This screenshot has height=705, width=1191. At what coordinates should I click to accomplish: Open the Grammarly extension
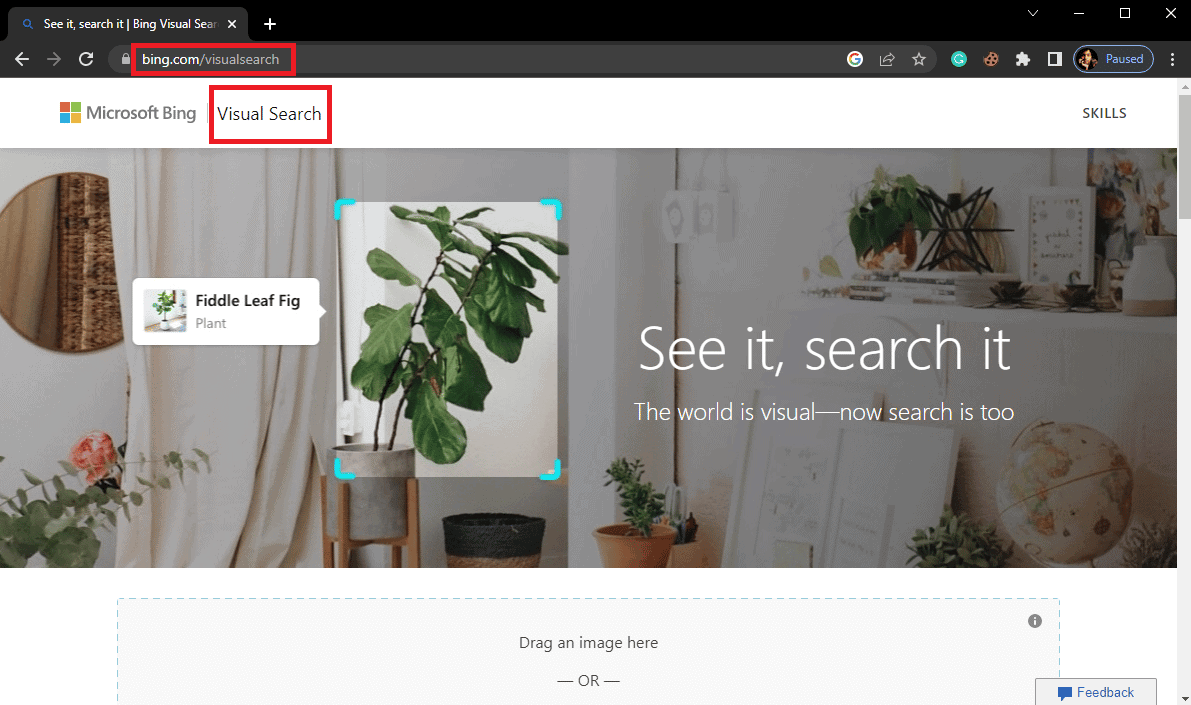959,59
